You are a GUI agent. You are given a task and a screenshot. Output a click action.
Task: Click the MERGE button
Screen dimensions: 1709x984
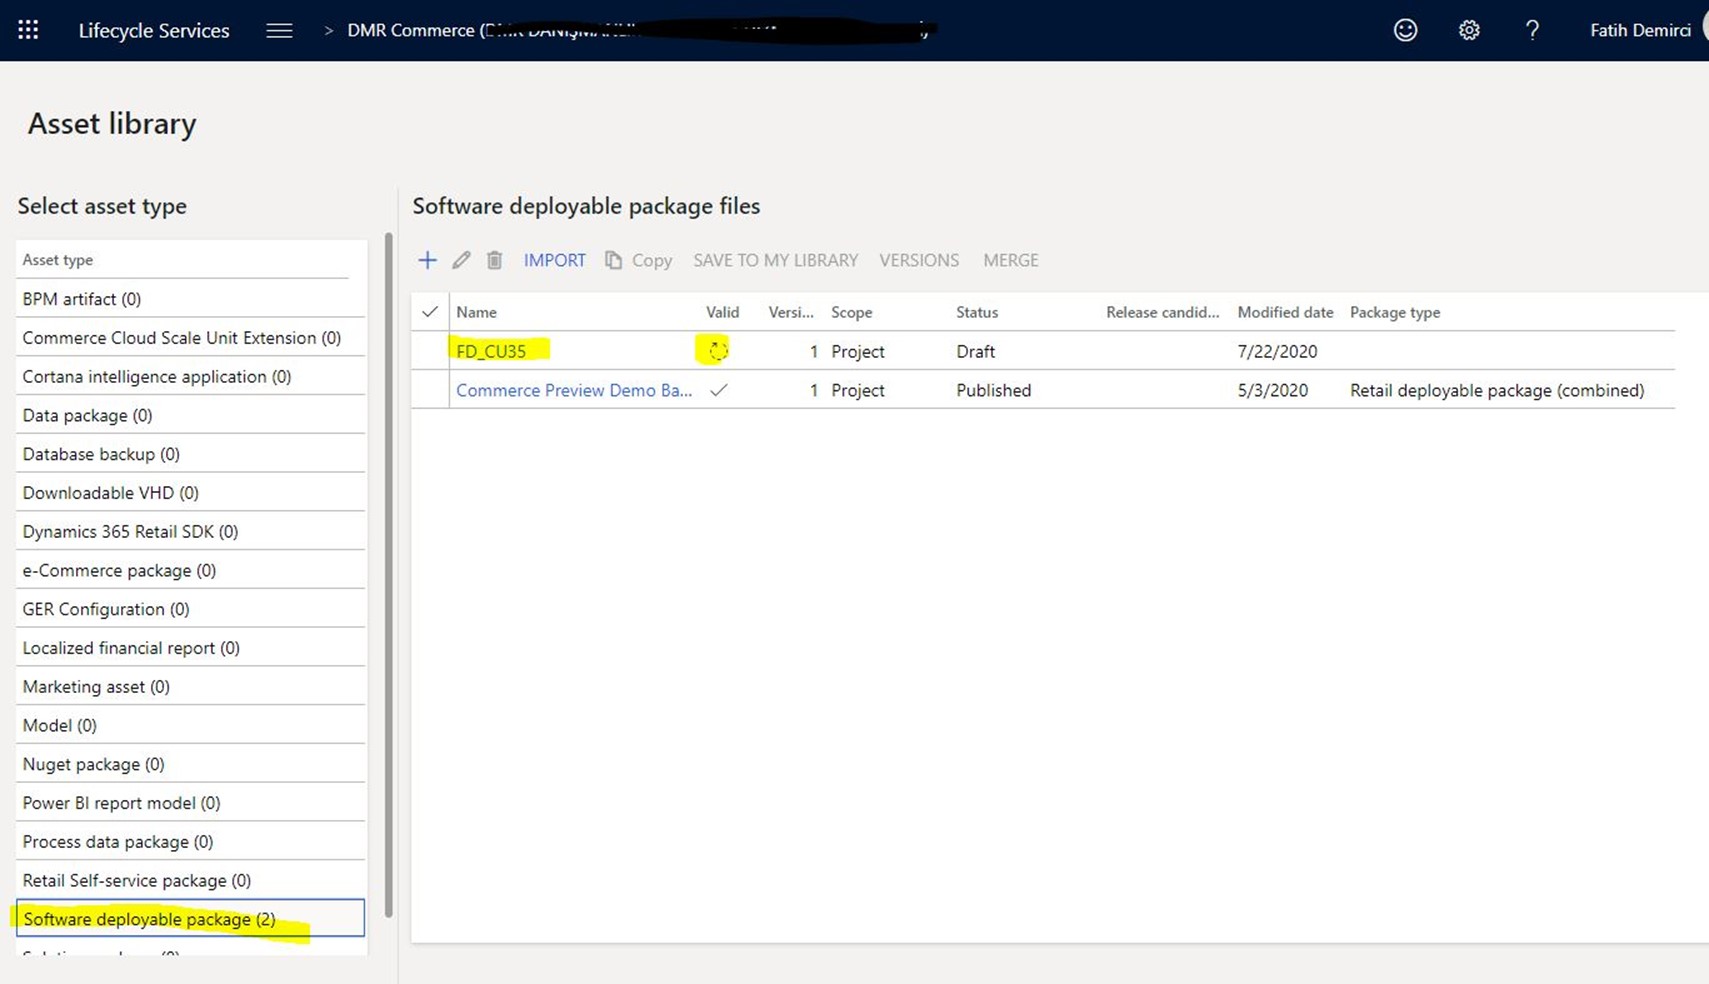point(1011,260)
